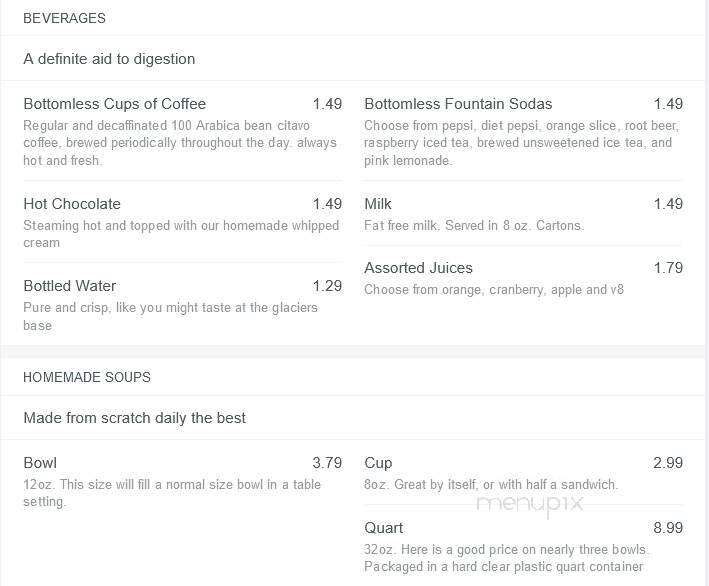
Task: Click the 3.79 Bowl price
Action: point(327,463)
